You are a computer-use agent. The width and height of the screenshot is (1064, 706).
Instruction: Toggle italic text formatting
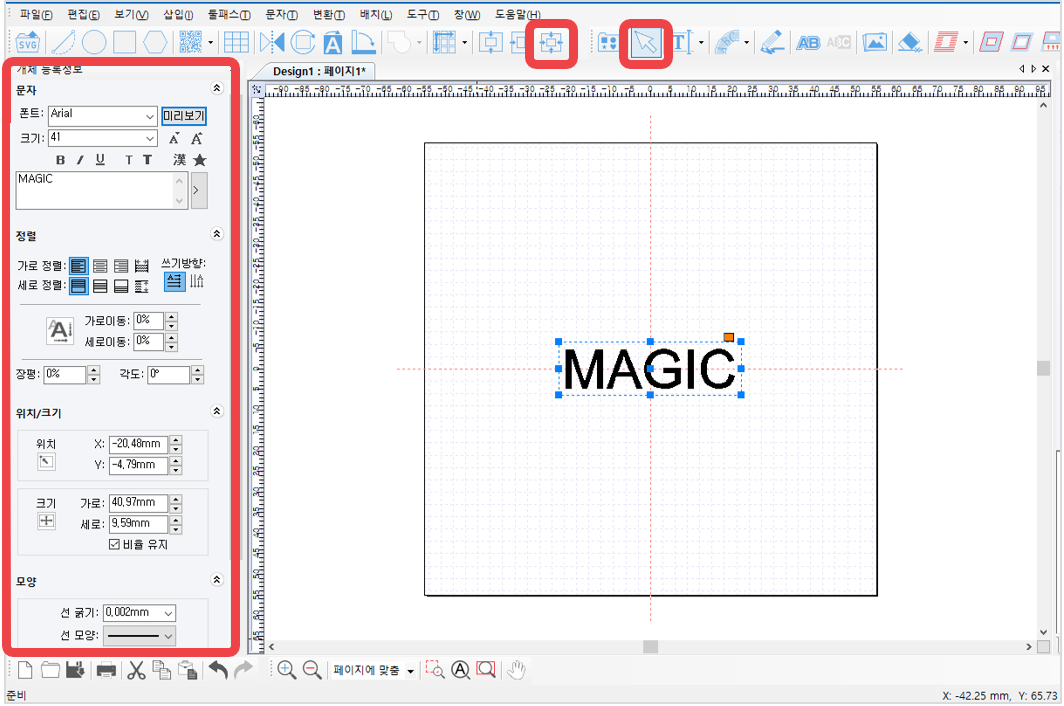click(x=80, y=160)
